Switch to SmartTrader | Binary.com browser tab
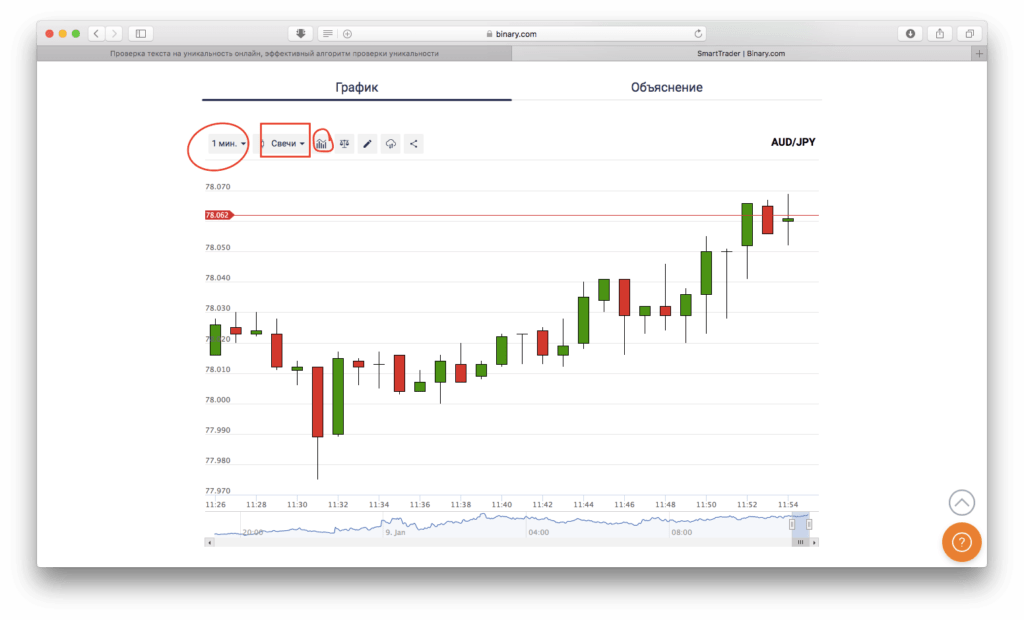The width and height of the screenshot is (1024, 620). pyautogui.click(x=746, y=54)
